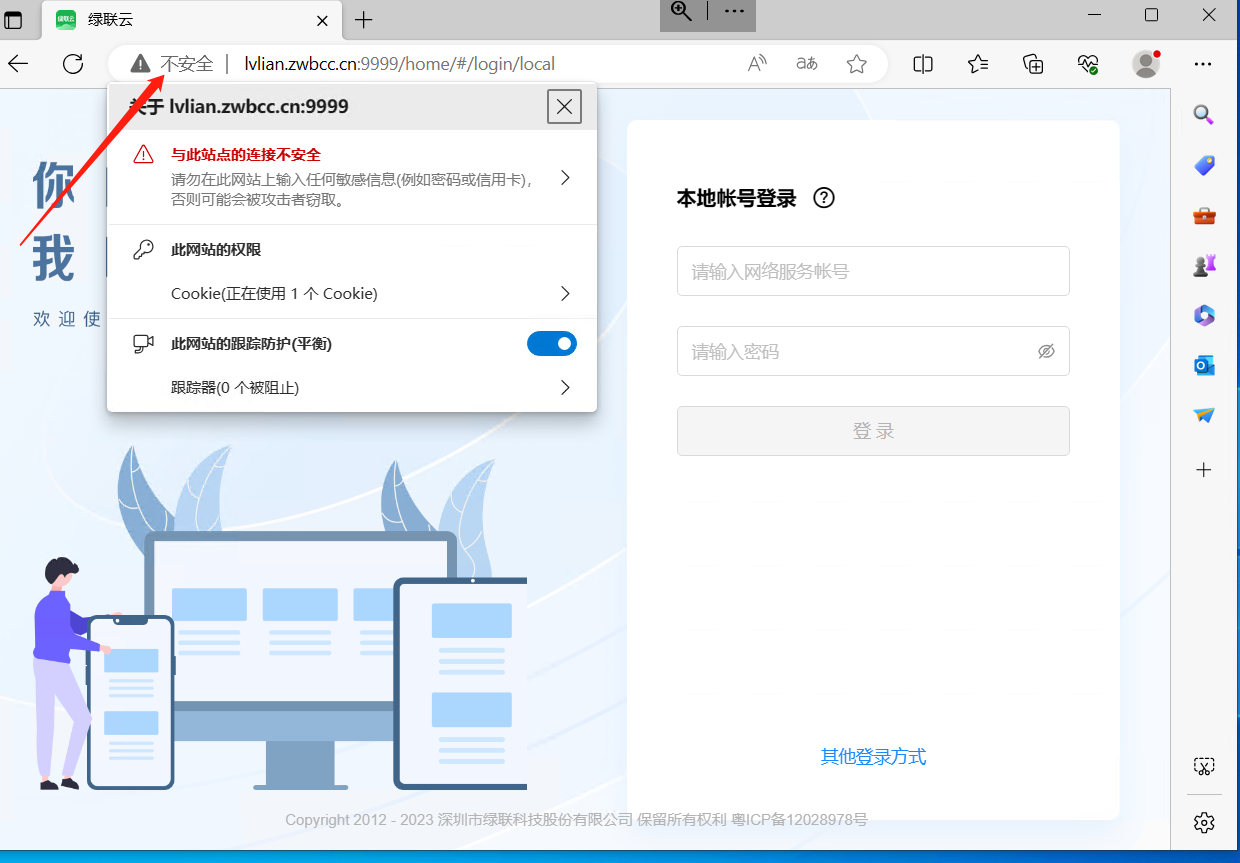Open 其他登录方式 link
The image size is (1240, 863).
point(873,757)
